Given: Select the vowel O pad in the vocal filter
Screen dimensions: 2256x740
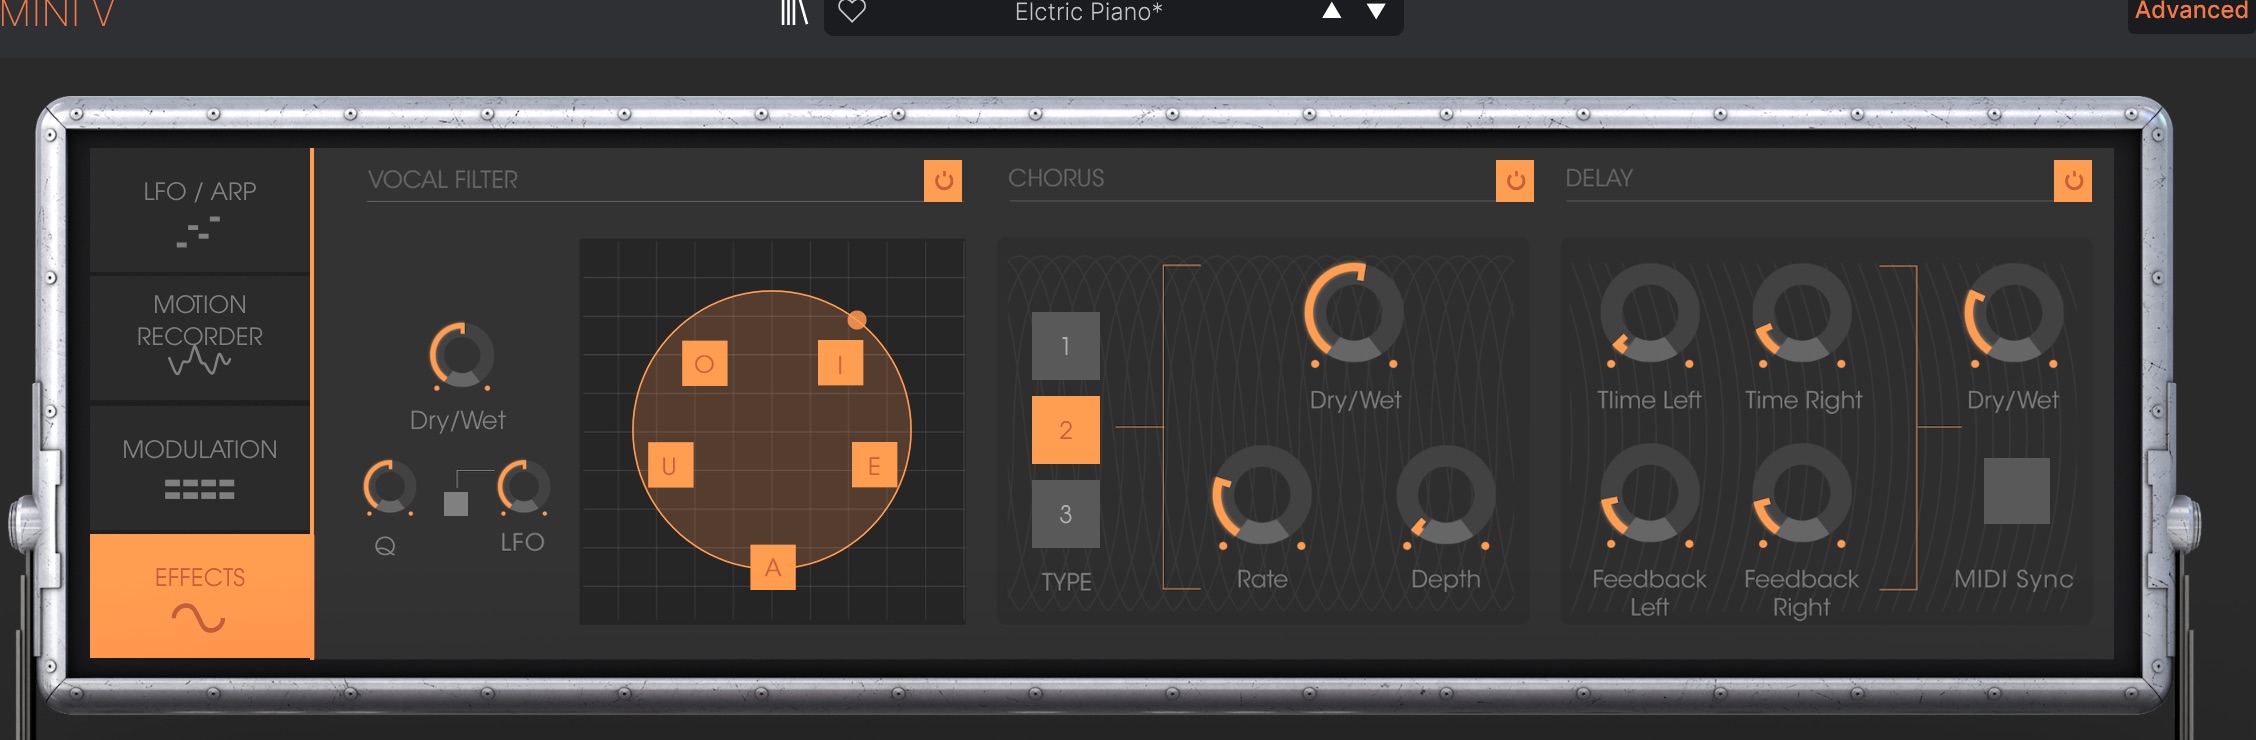Looking at the screenshot, I should coord(704,364).
